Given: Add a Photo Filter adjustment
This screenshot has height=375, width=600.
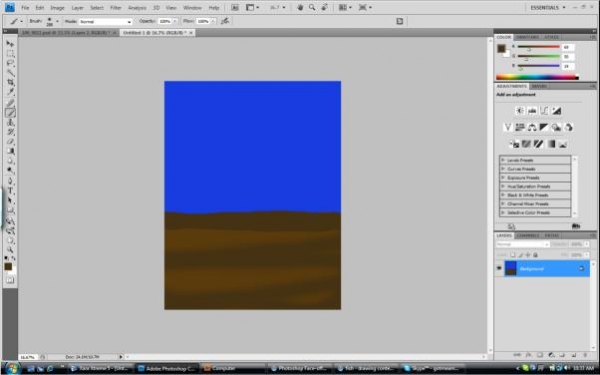Looking at the screenshot, I should 556,127.
